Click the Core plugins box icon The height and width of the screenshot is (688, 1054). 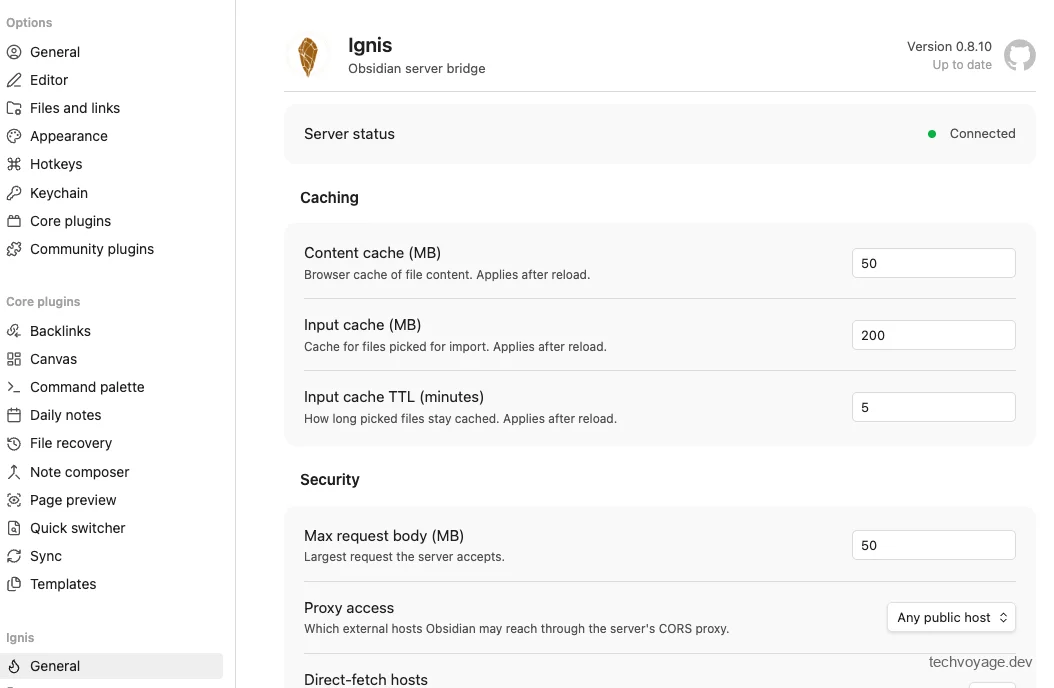coord(14,221)
